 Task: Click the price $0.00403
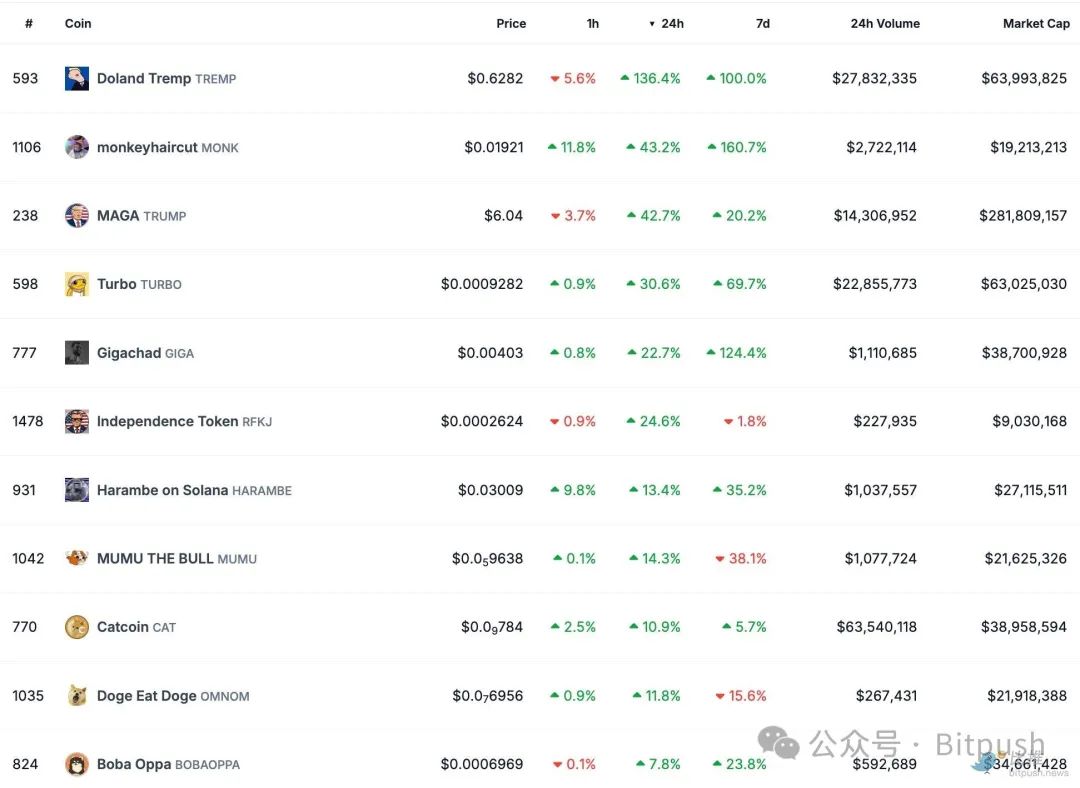click(x=490, y=353)
